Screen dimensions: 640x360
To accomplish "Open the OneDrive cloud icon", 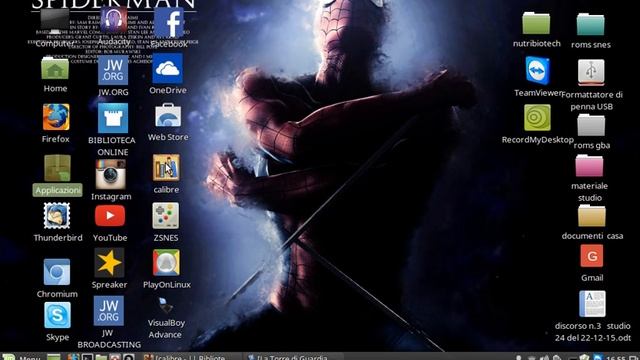I will click(x=167, y=69).
